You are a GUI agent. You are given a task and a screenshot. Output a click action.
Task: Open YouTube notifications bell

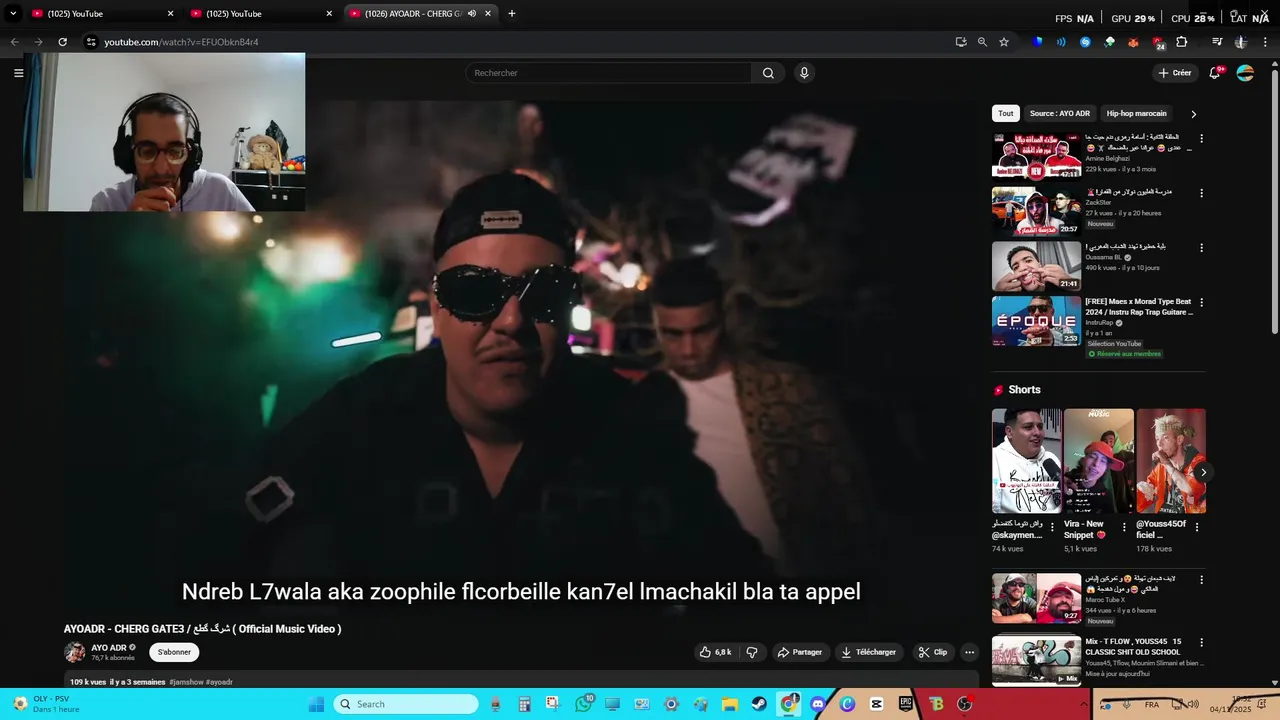pyautogui.click(x=1215, y=73)
